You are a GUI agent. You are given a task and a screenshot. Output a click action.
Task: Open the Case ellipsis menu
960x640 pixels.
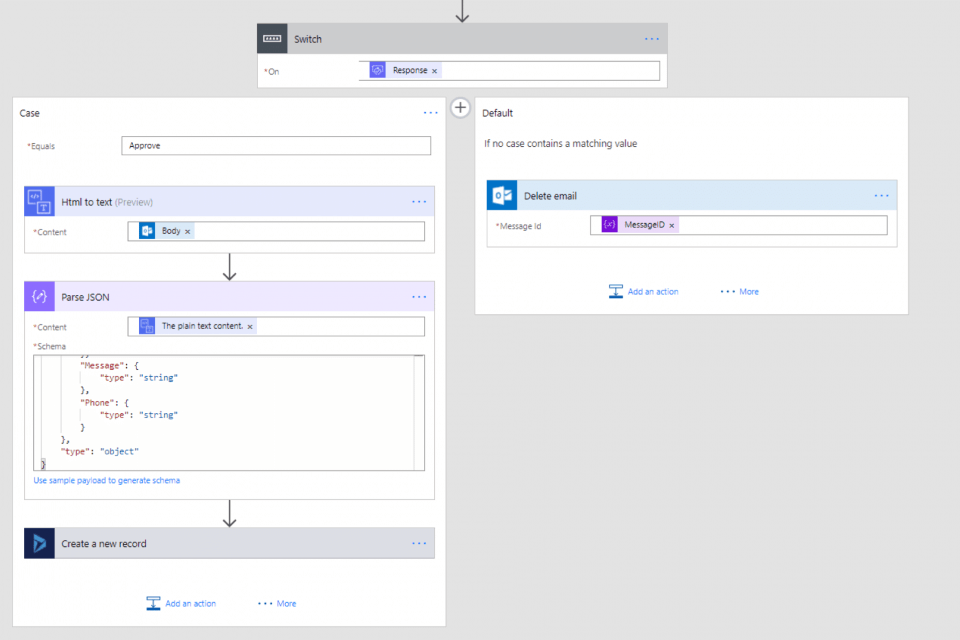430,113
